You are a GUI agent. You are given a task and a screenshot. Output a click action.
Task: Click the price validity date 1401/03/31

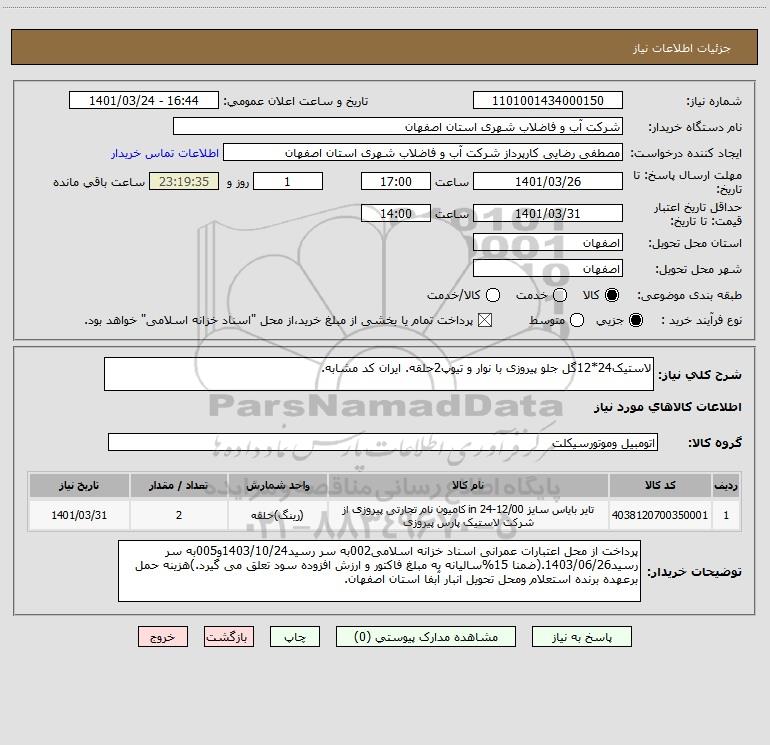[x=548, y=214]
